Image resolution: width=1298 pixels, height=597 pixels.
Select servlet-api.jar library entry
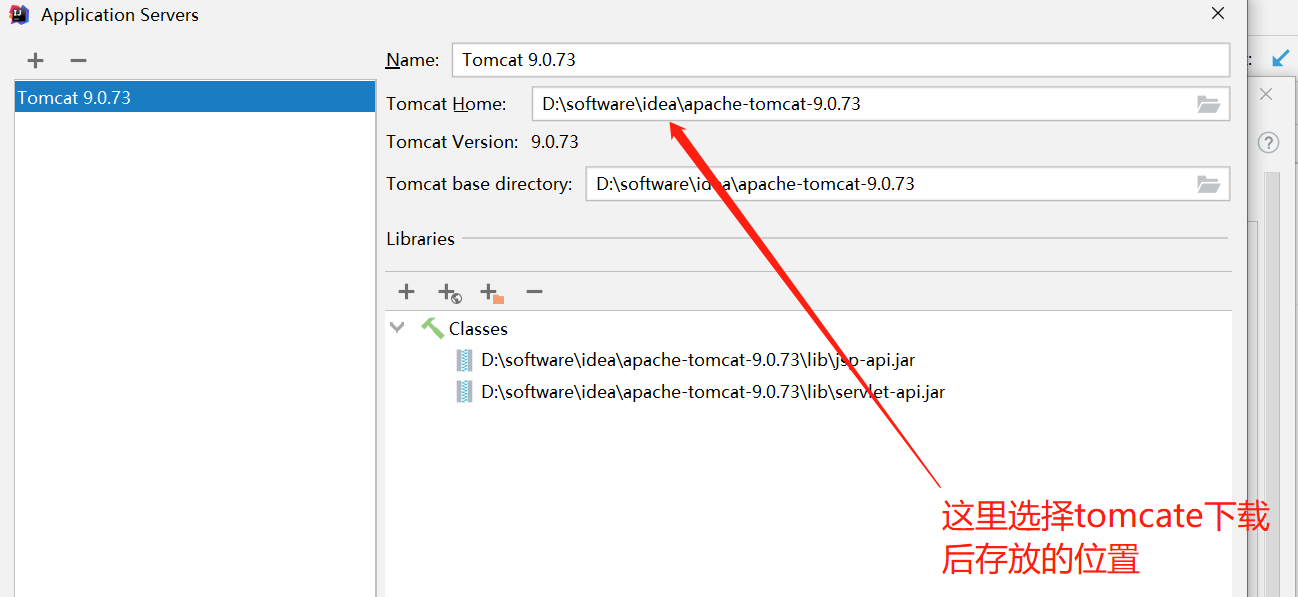point(713,392)
